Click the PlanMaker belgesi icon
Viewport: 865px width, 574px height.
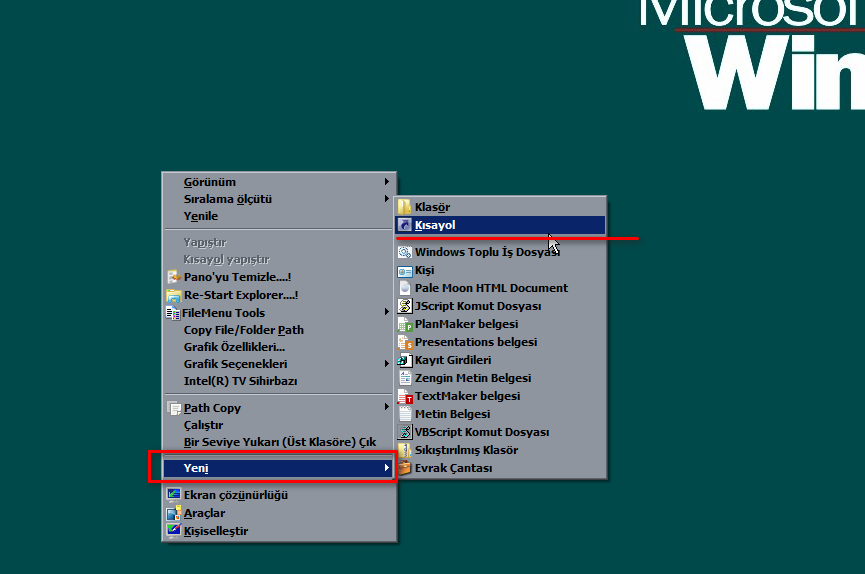404,324
